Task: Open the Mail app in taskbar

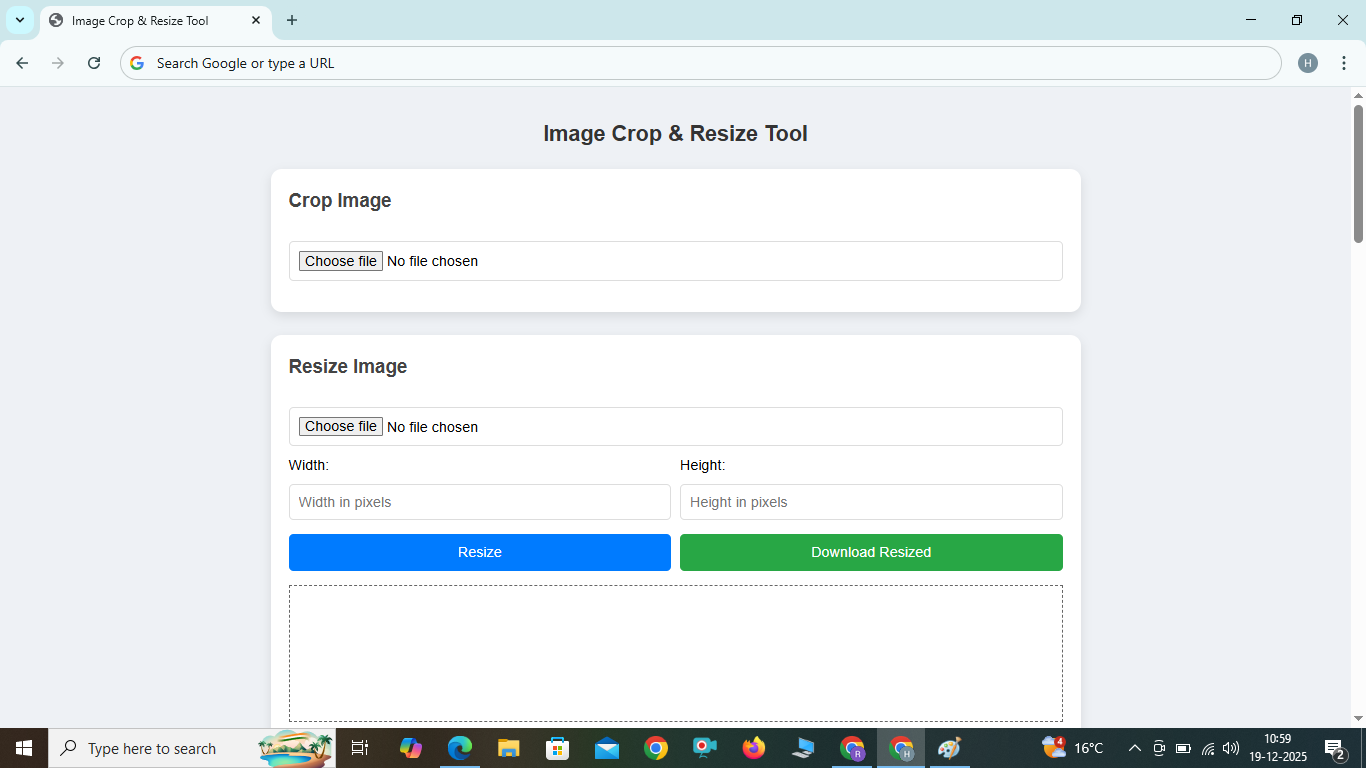Action: click(606, 748)
